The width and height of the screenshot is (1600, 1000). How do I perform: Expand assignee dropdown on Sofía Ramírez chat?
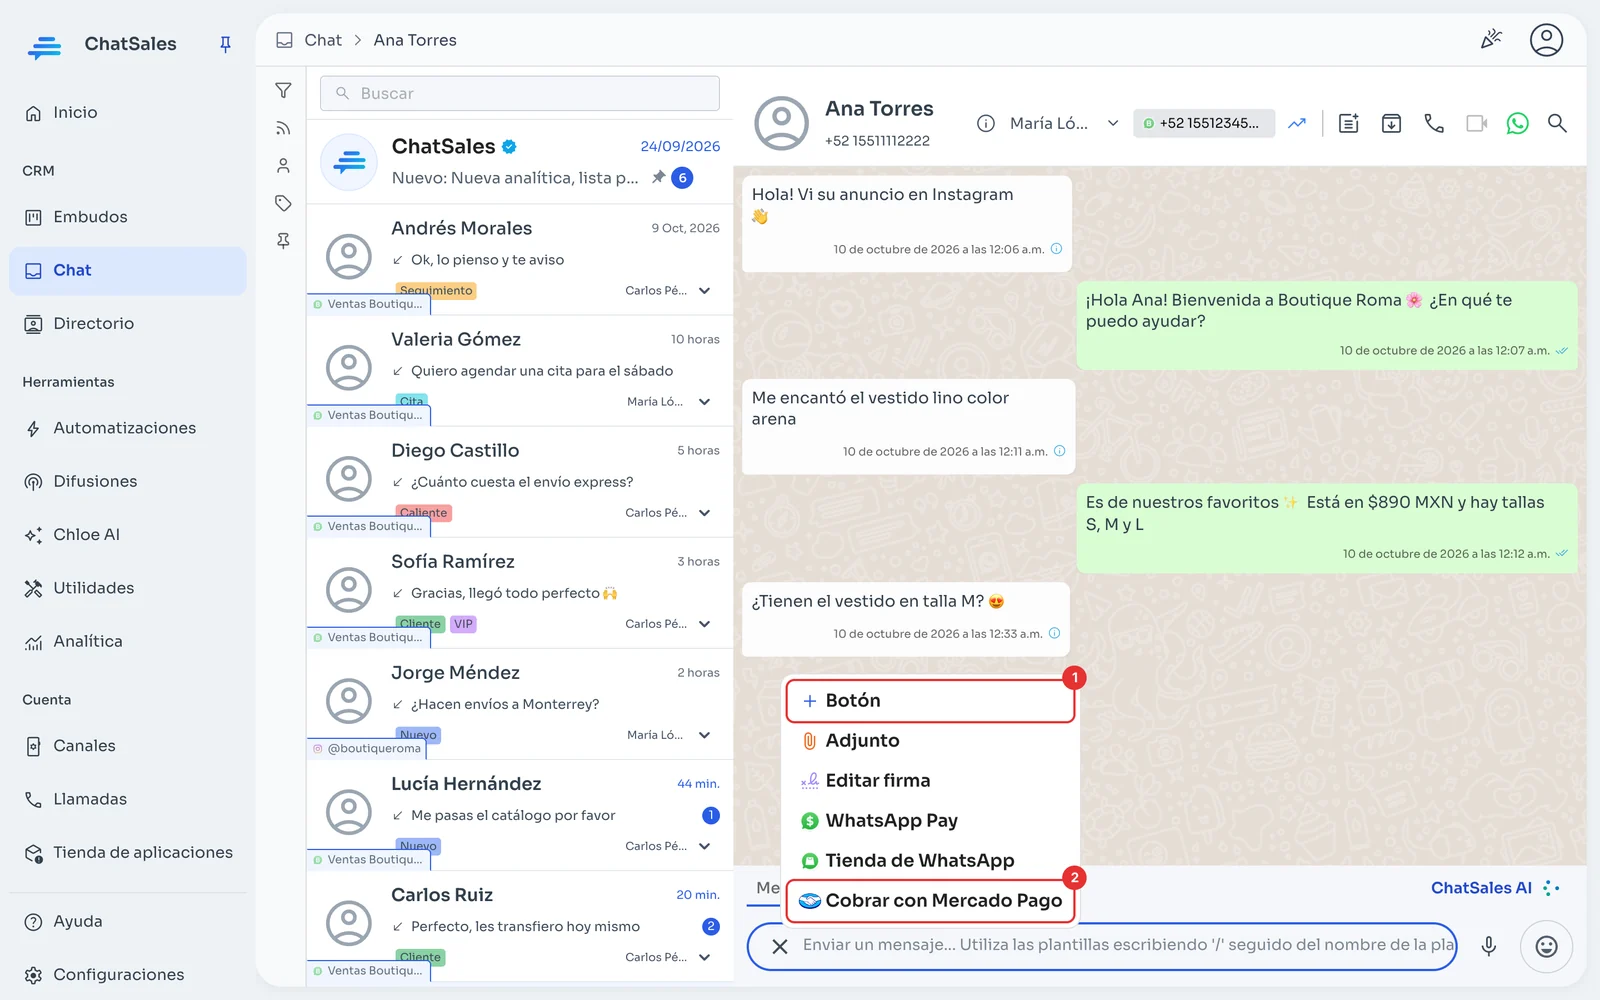[704, 624]
